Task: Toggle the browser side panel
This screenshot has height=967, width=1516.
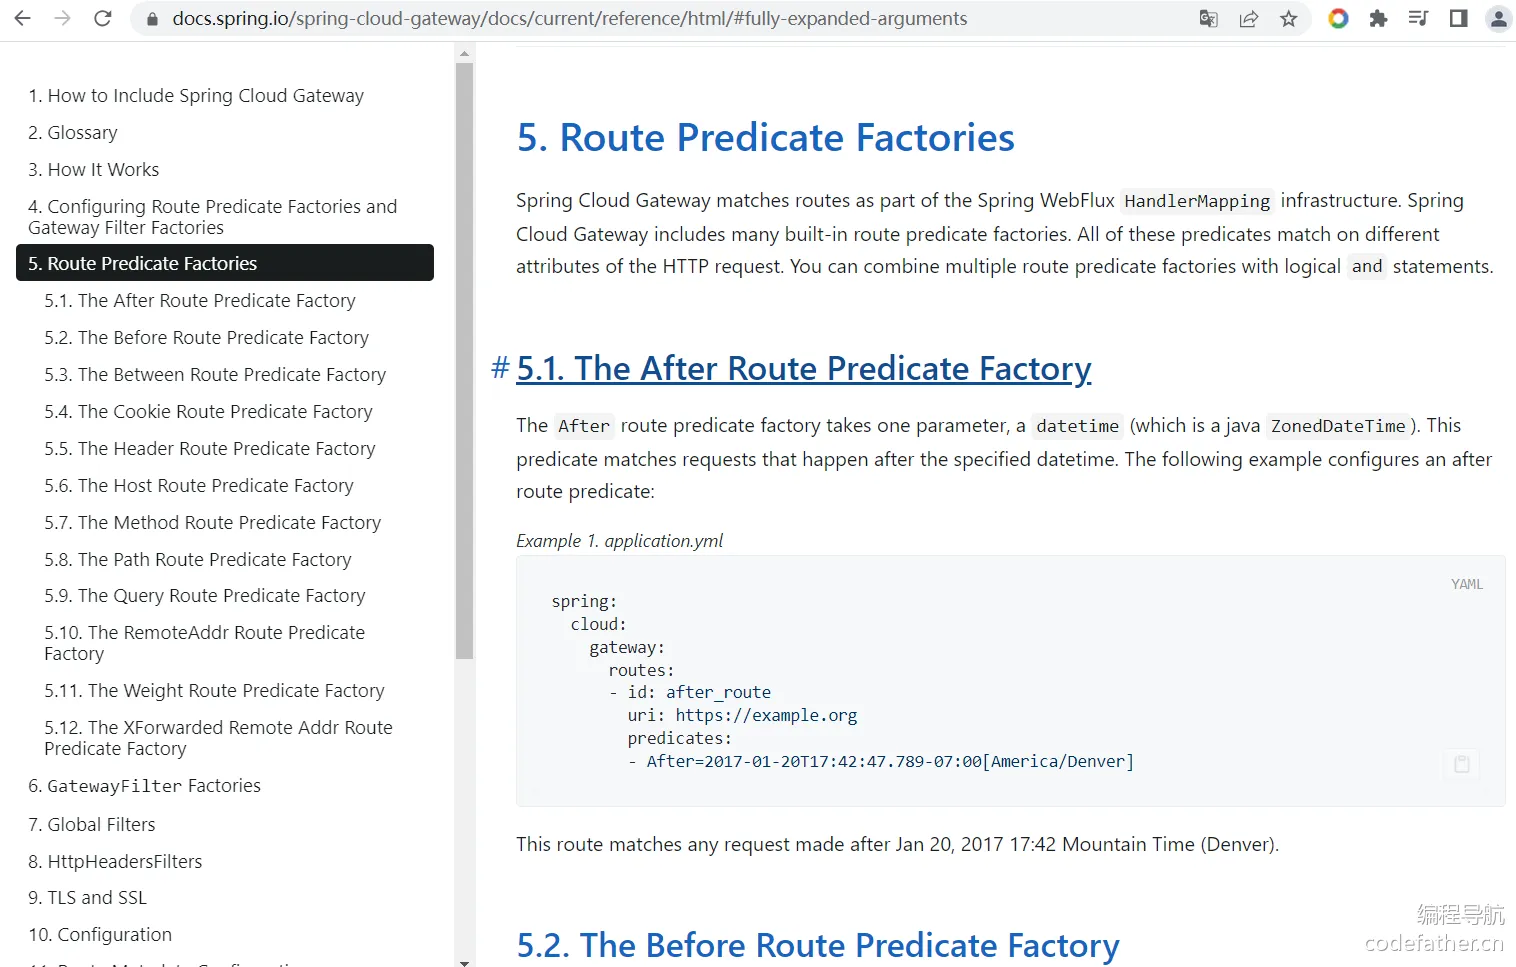Action: [1458, 18]
